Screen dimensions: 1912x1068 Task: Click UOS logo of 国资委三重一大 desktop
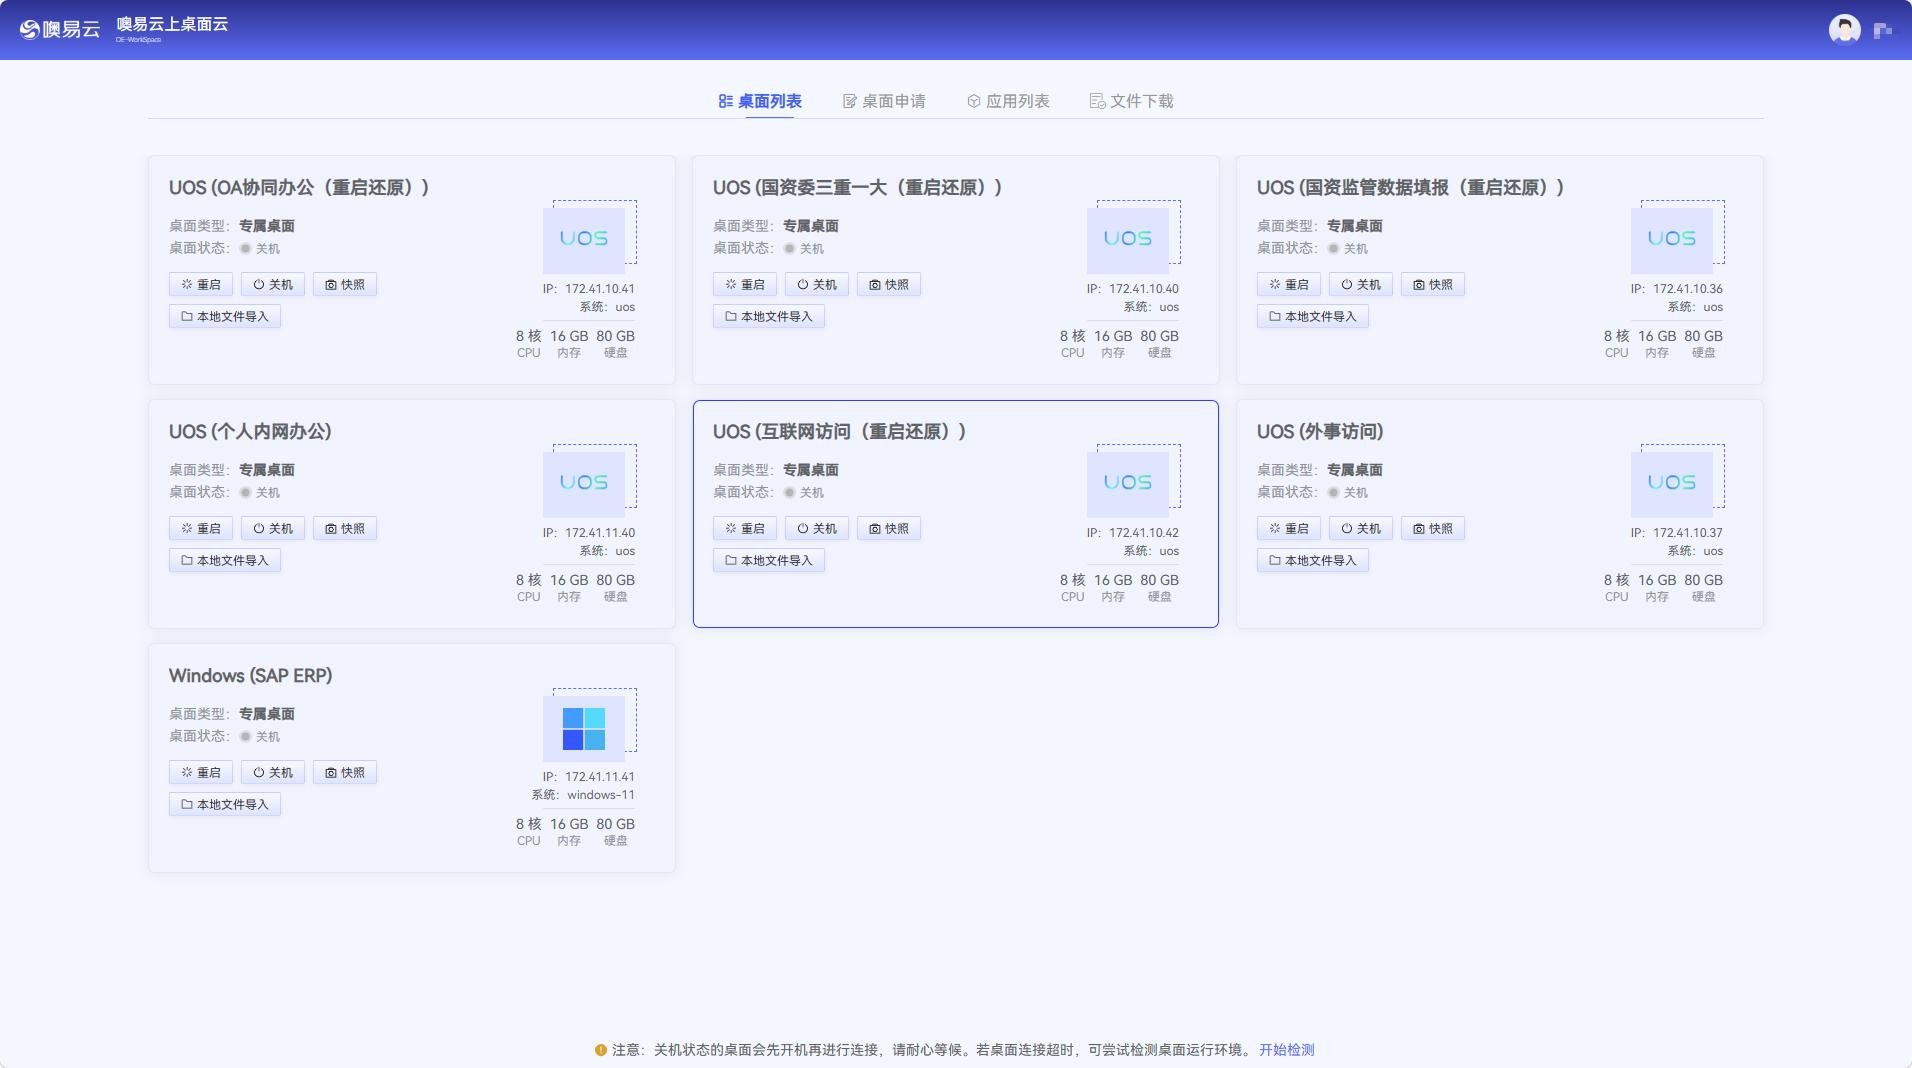(1127, 239)
